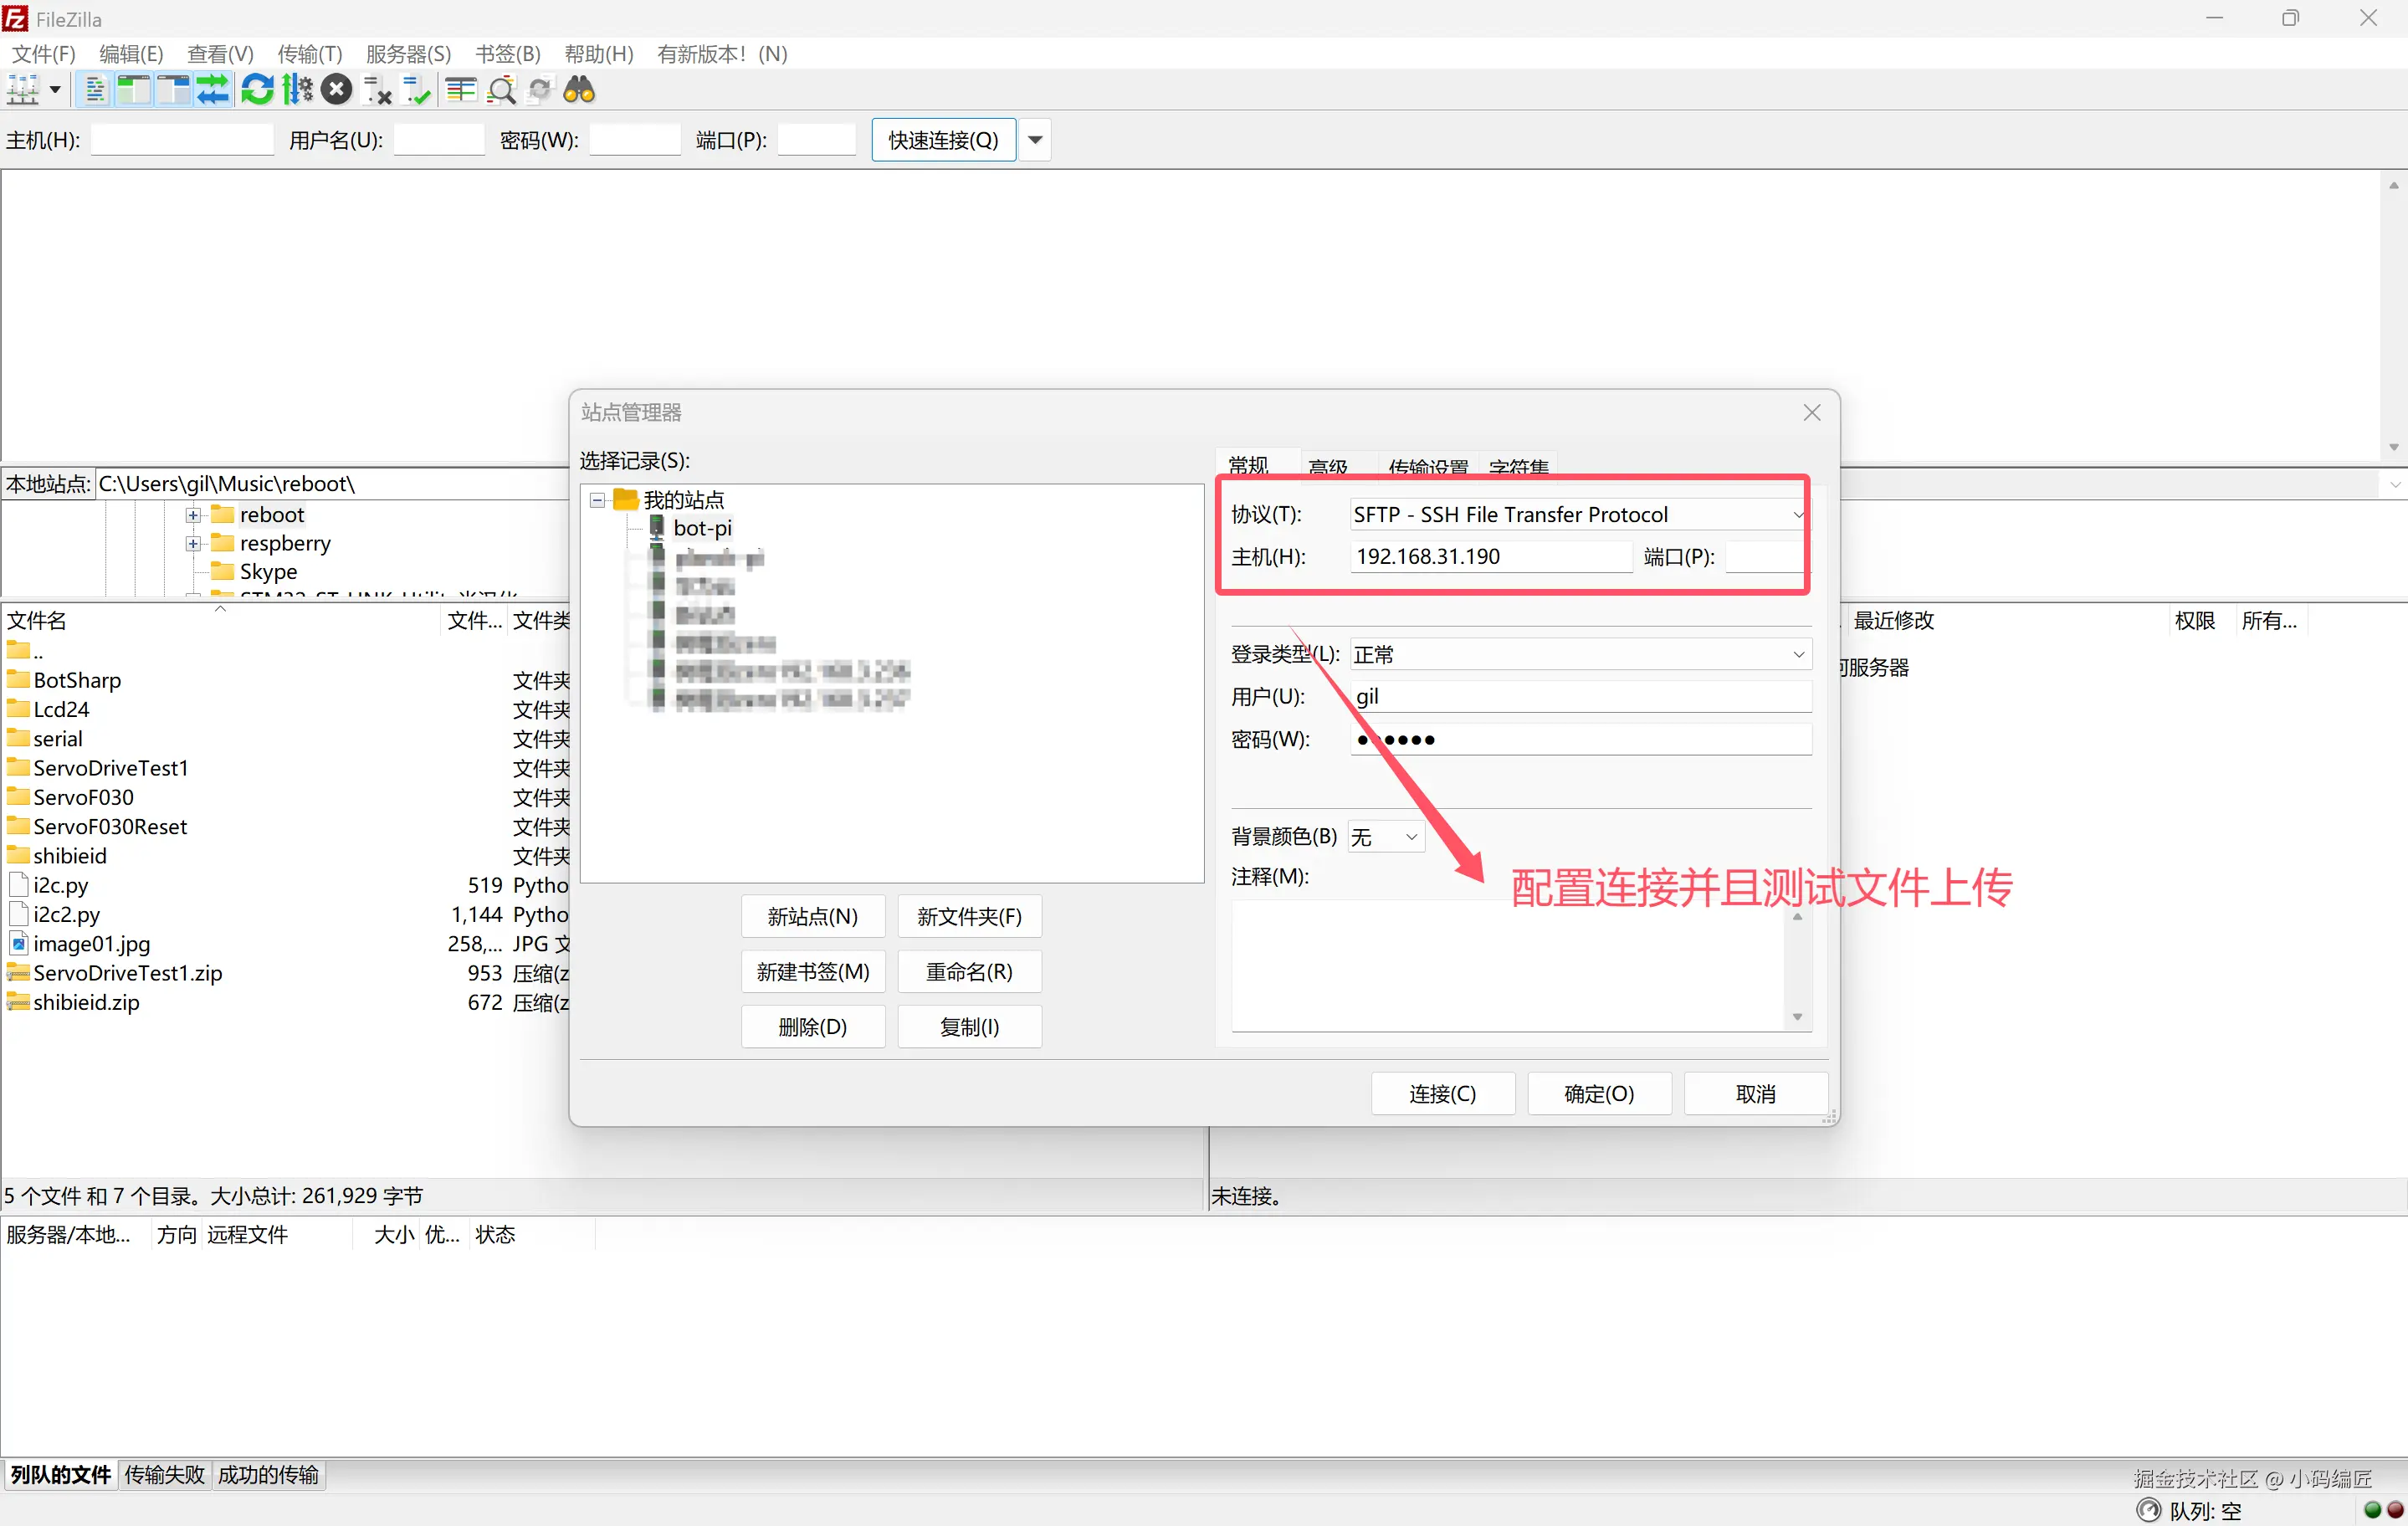Viewport: 2408px width, 1526px height.
Task: Click the process queue toggle icon
Action: (297, 90)
